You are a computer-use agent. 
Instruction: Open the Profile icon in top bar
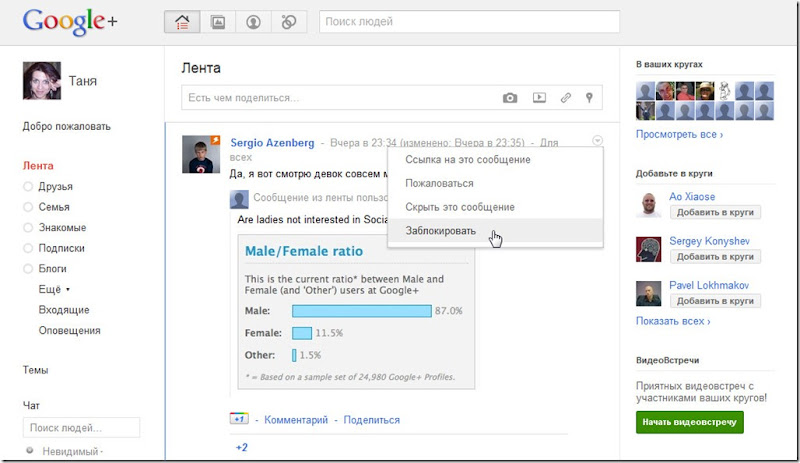tap(253, 22)
